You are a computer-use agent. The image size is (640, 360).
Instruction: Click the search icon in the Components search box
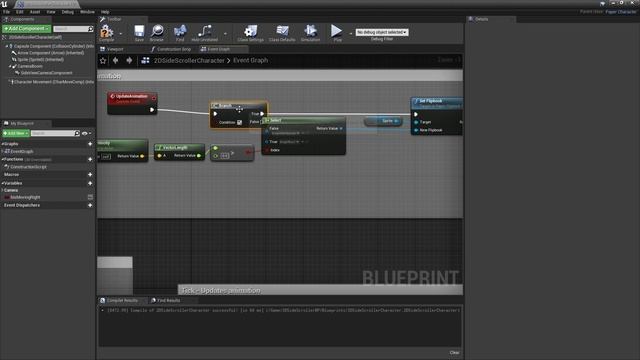[x=90, y=29]
